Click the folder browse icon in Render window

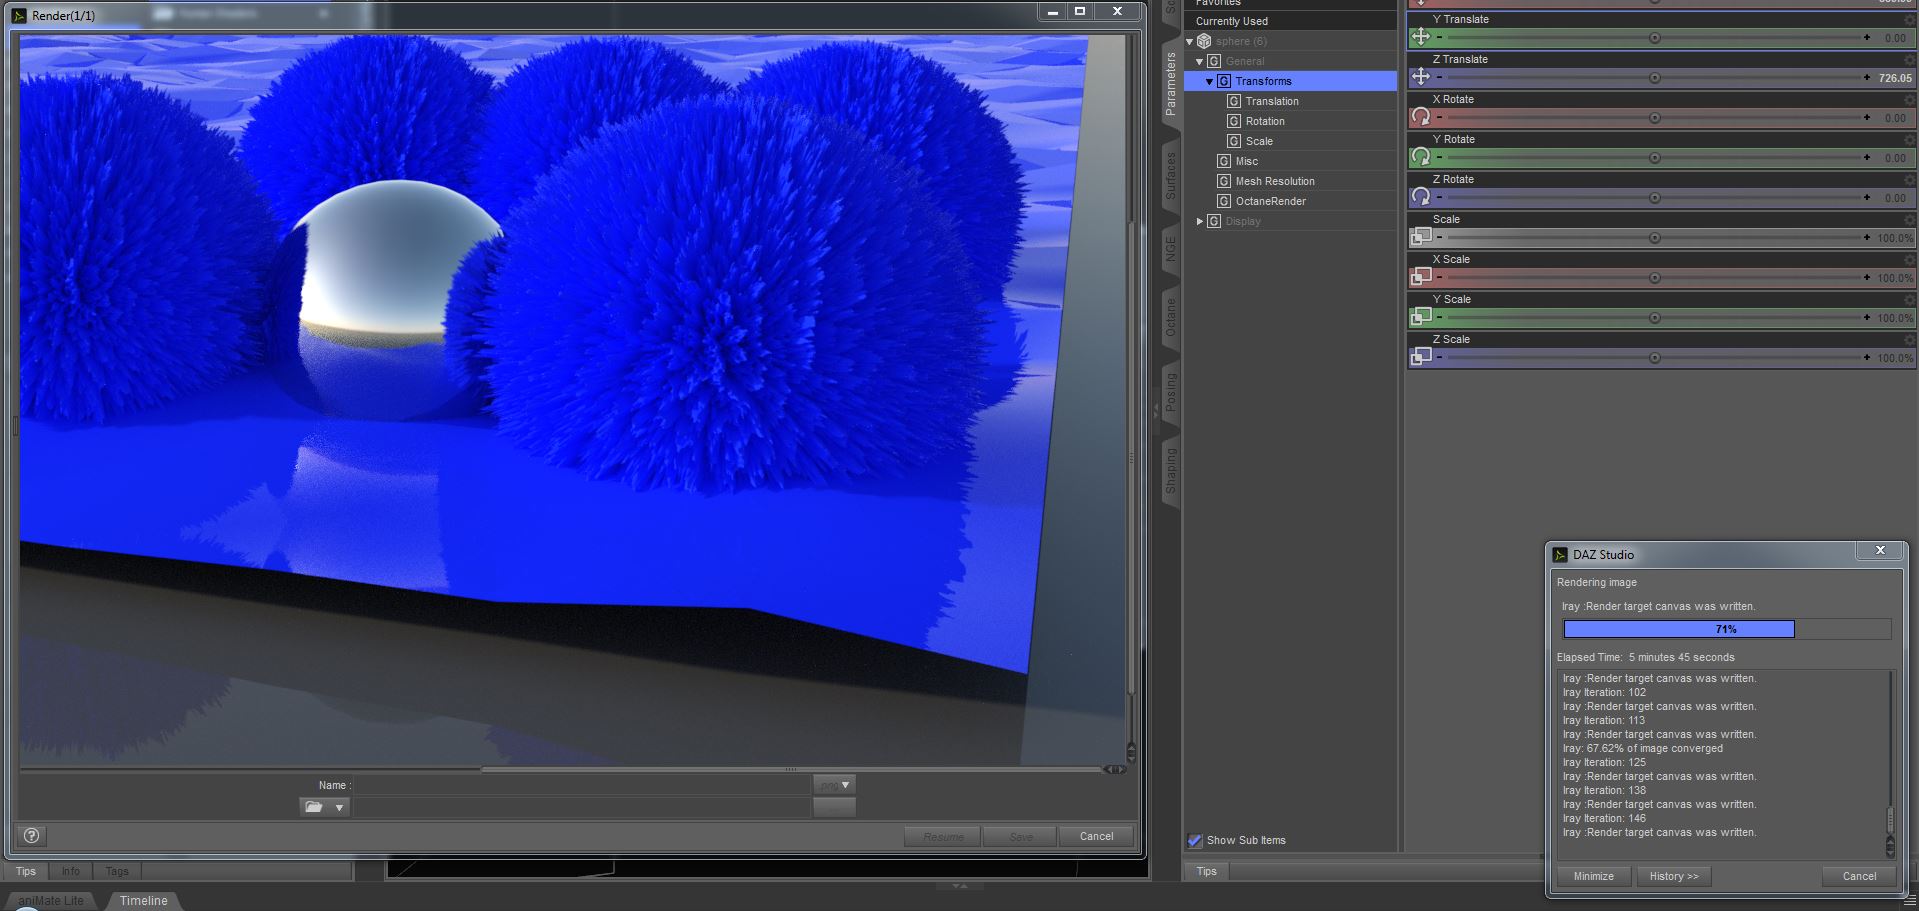[x=314, y=807]
